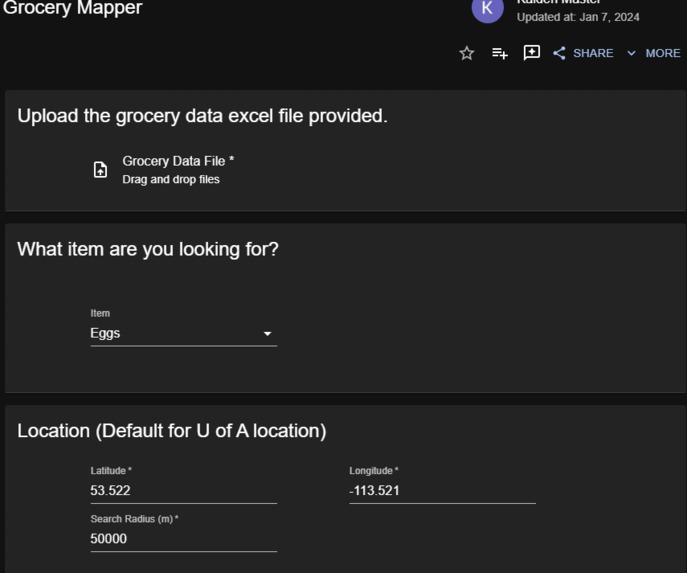687x573 pixels.
Task: Click the K user avatar
Action: tap(487, 9)
